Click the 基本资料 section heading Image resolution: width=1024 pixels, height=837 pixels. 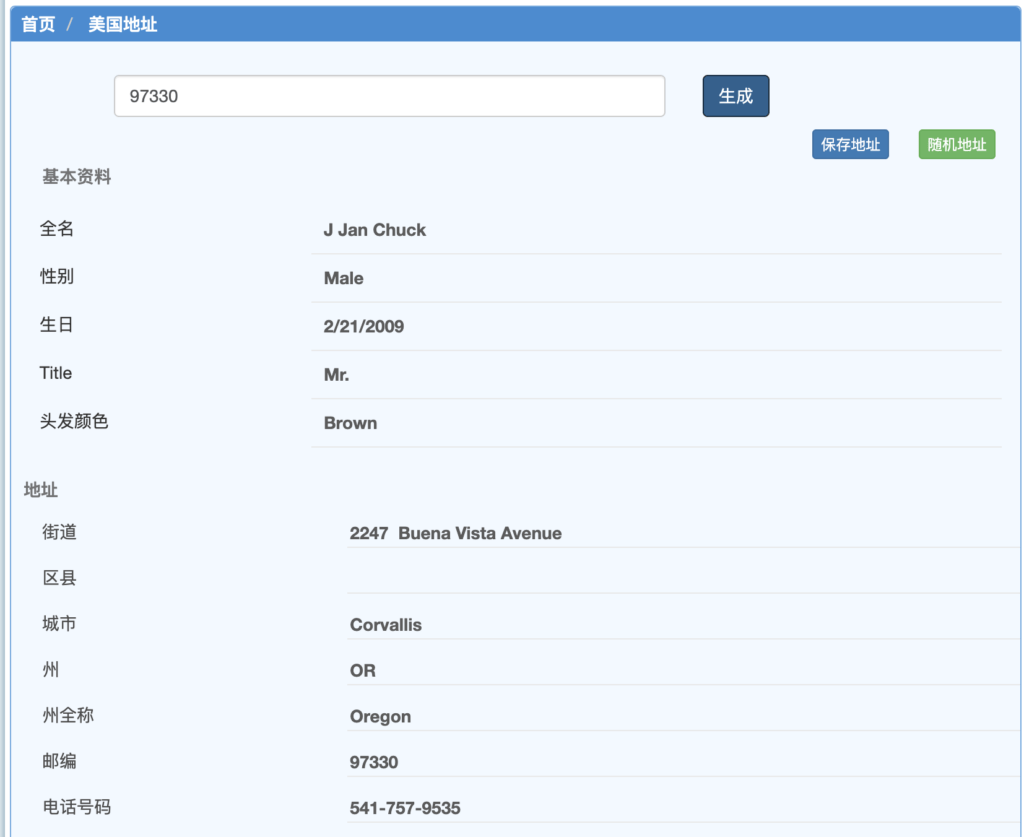[x=76, y=176]
